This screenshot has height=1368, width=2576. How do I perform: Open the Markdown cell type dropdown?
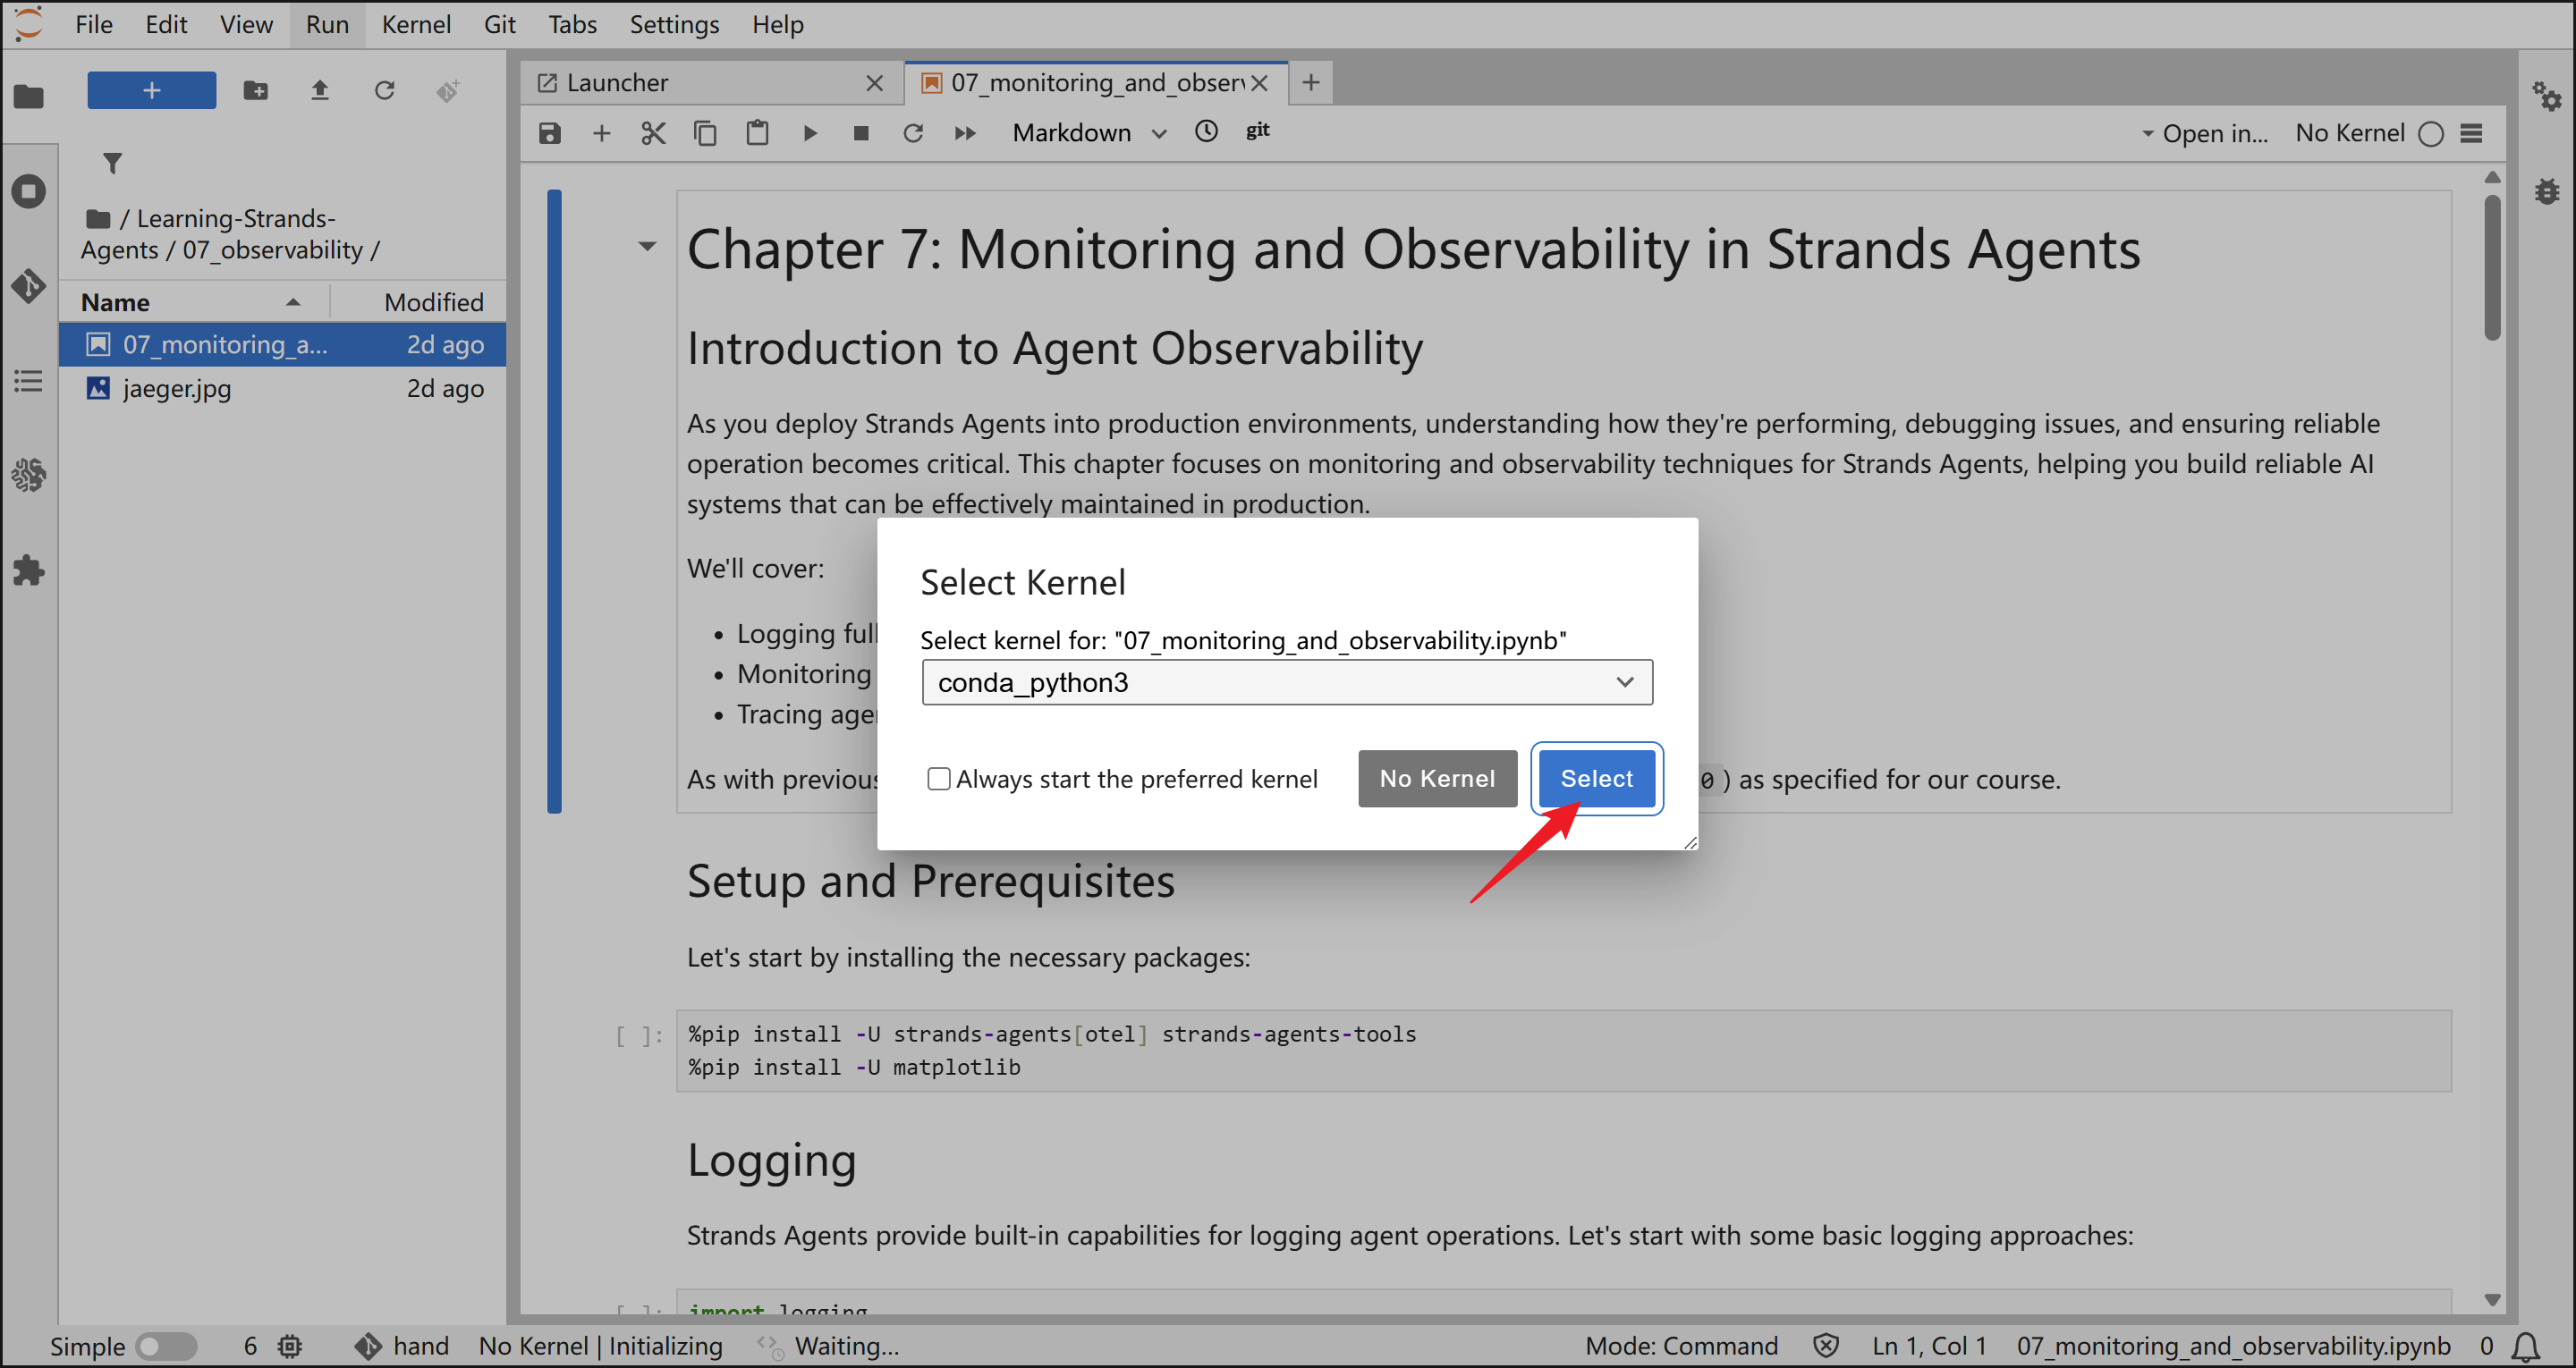[x=1089, y=133]
